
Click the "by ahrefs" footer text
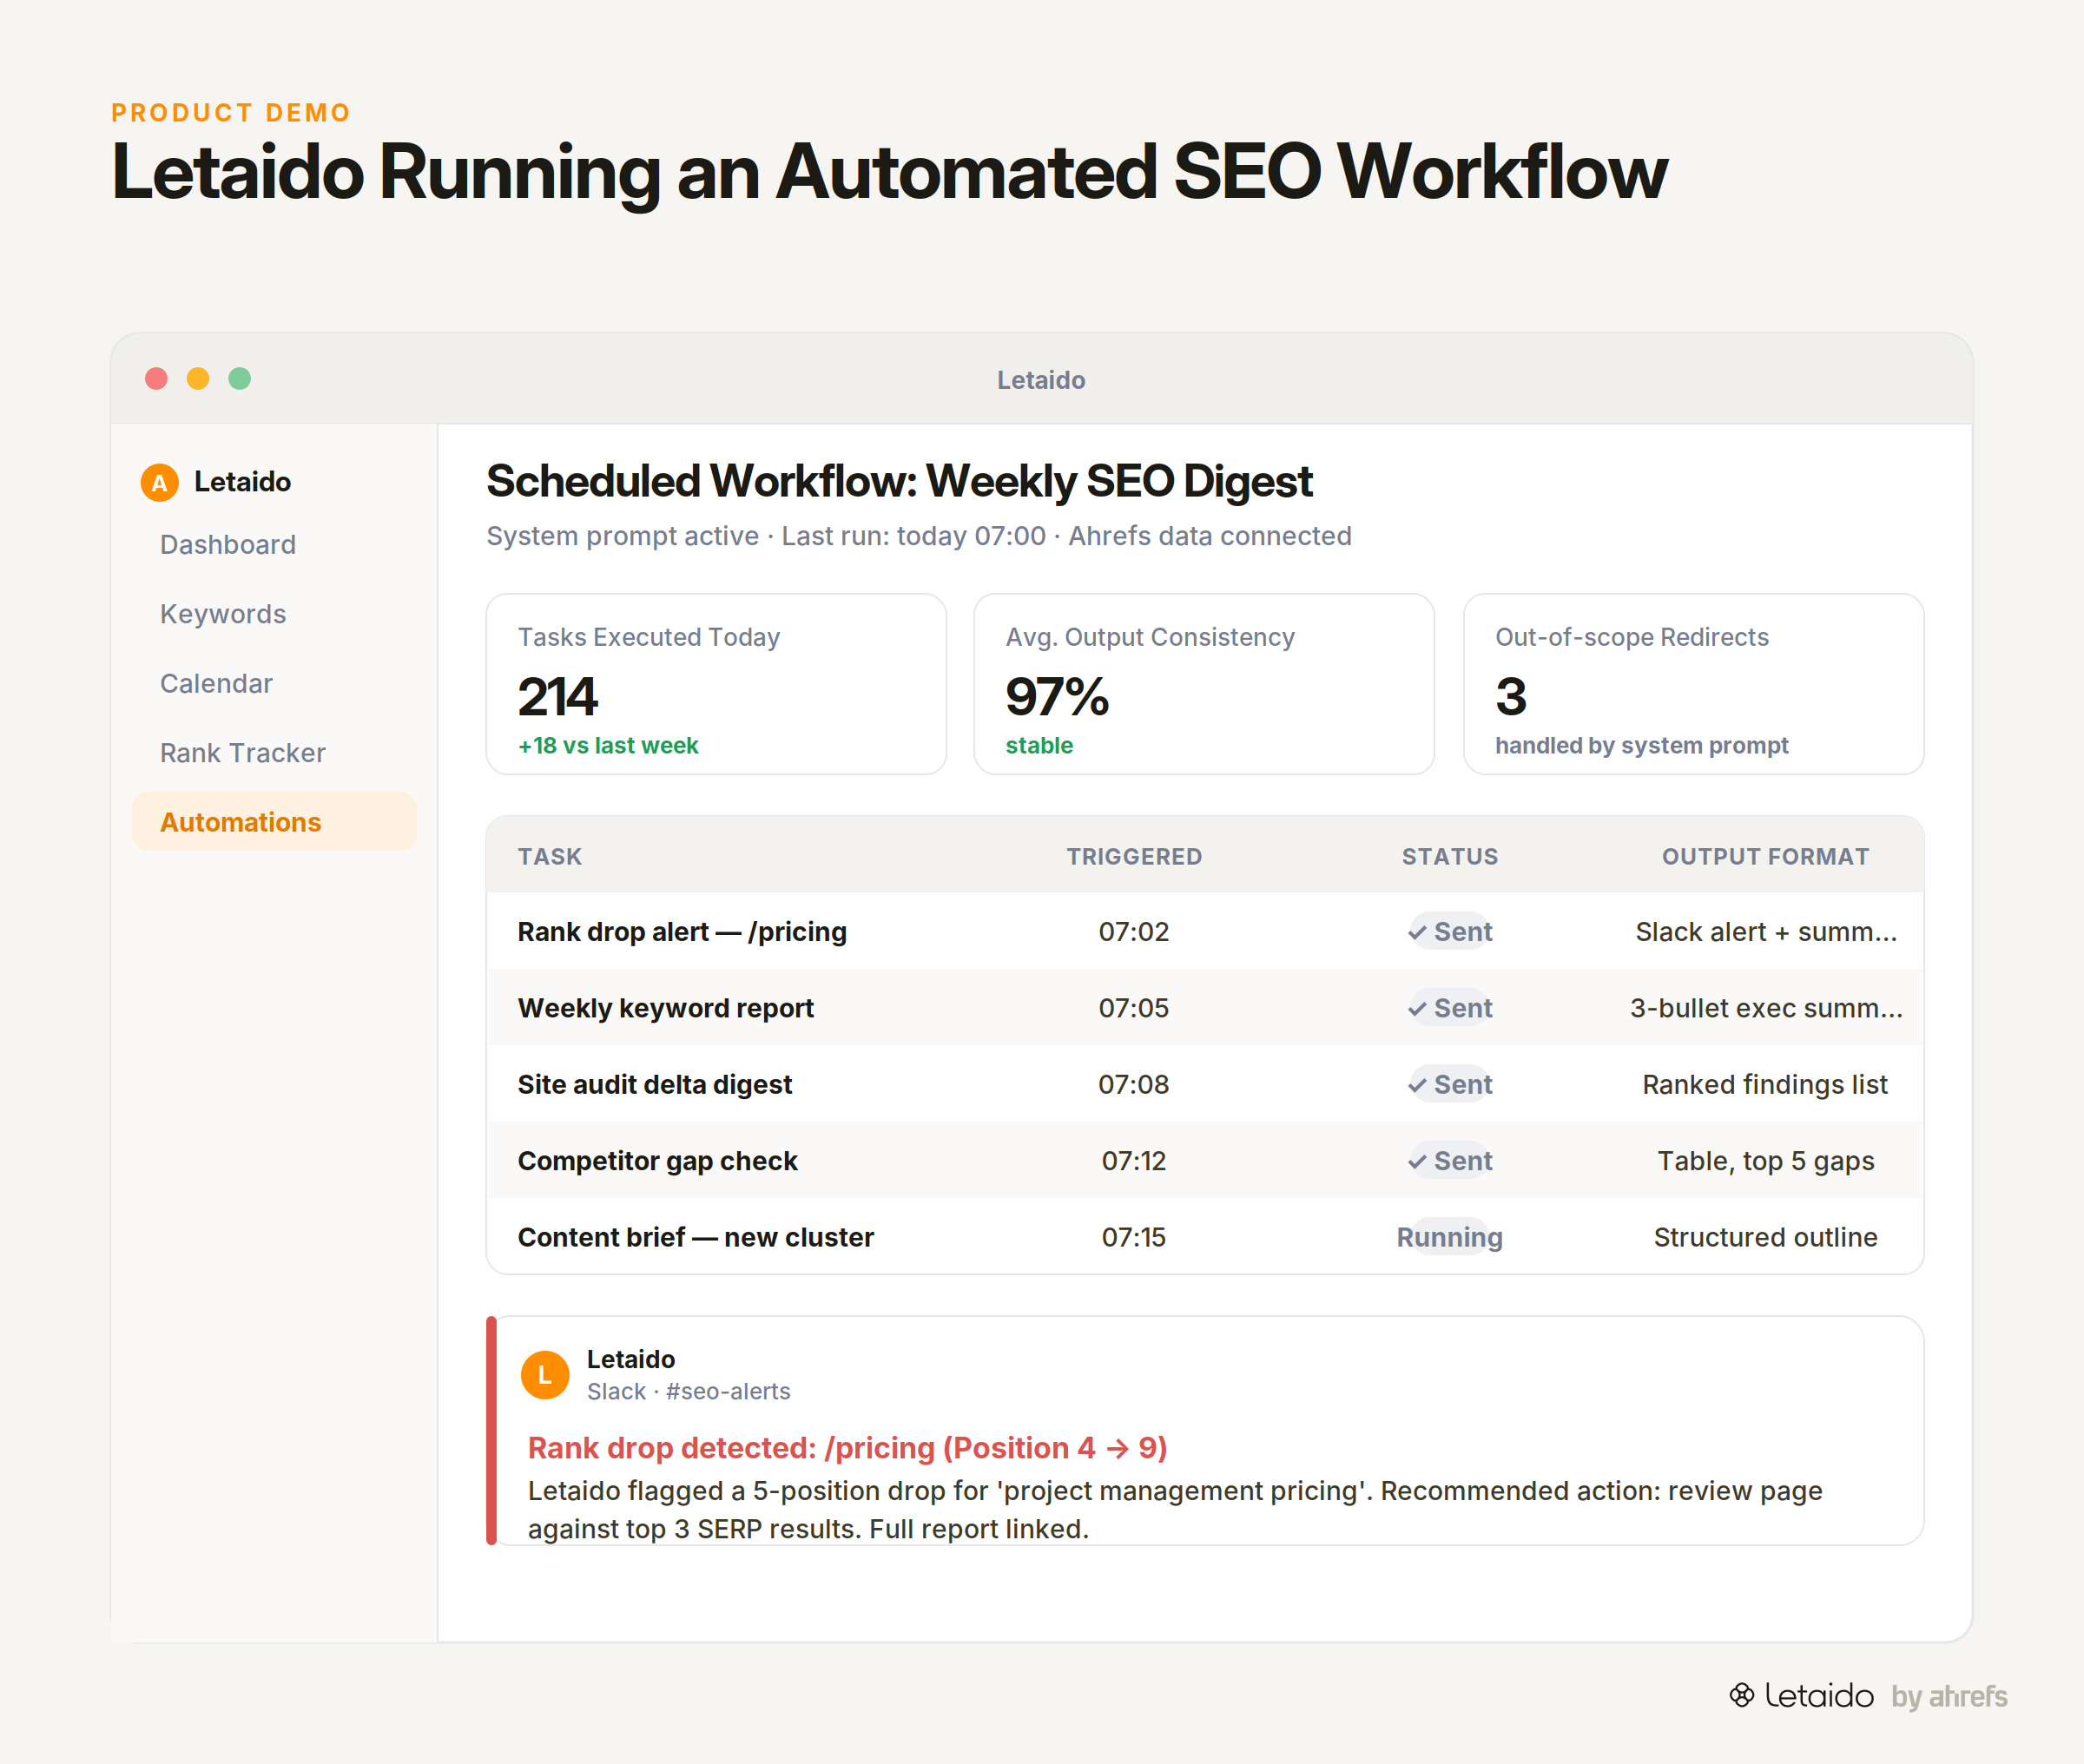tap(1949, 1696)
